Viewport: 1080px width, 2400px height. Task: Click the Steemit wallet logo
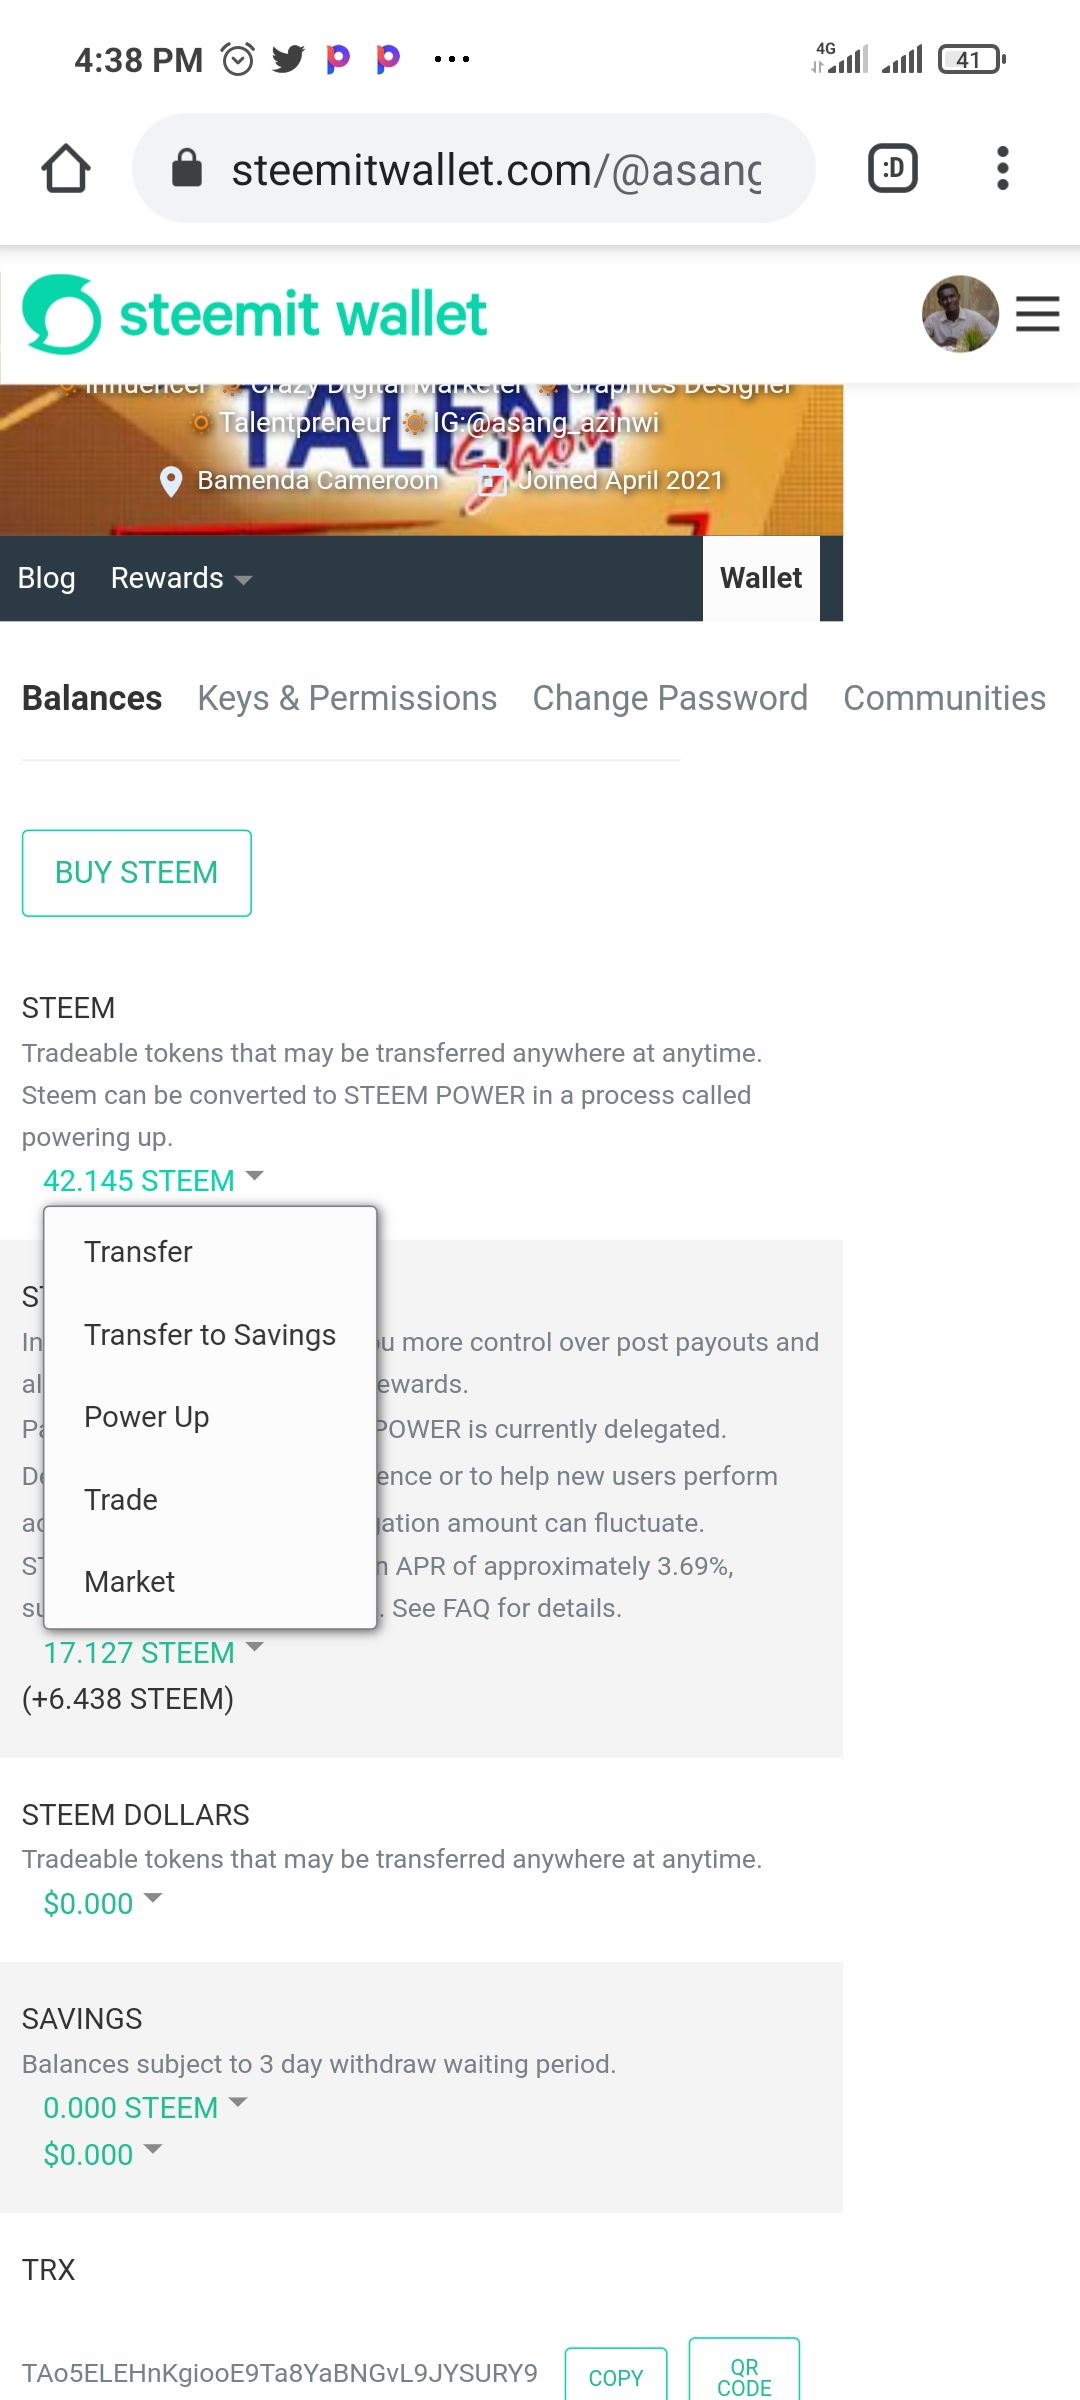[x=255, y=315]
